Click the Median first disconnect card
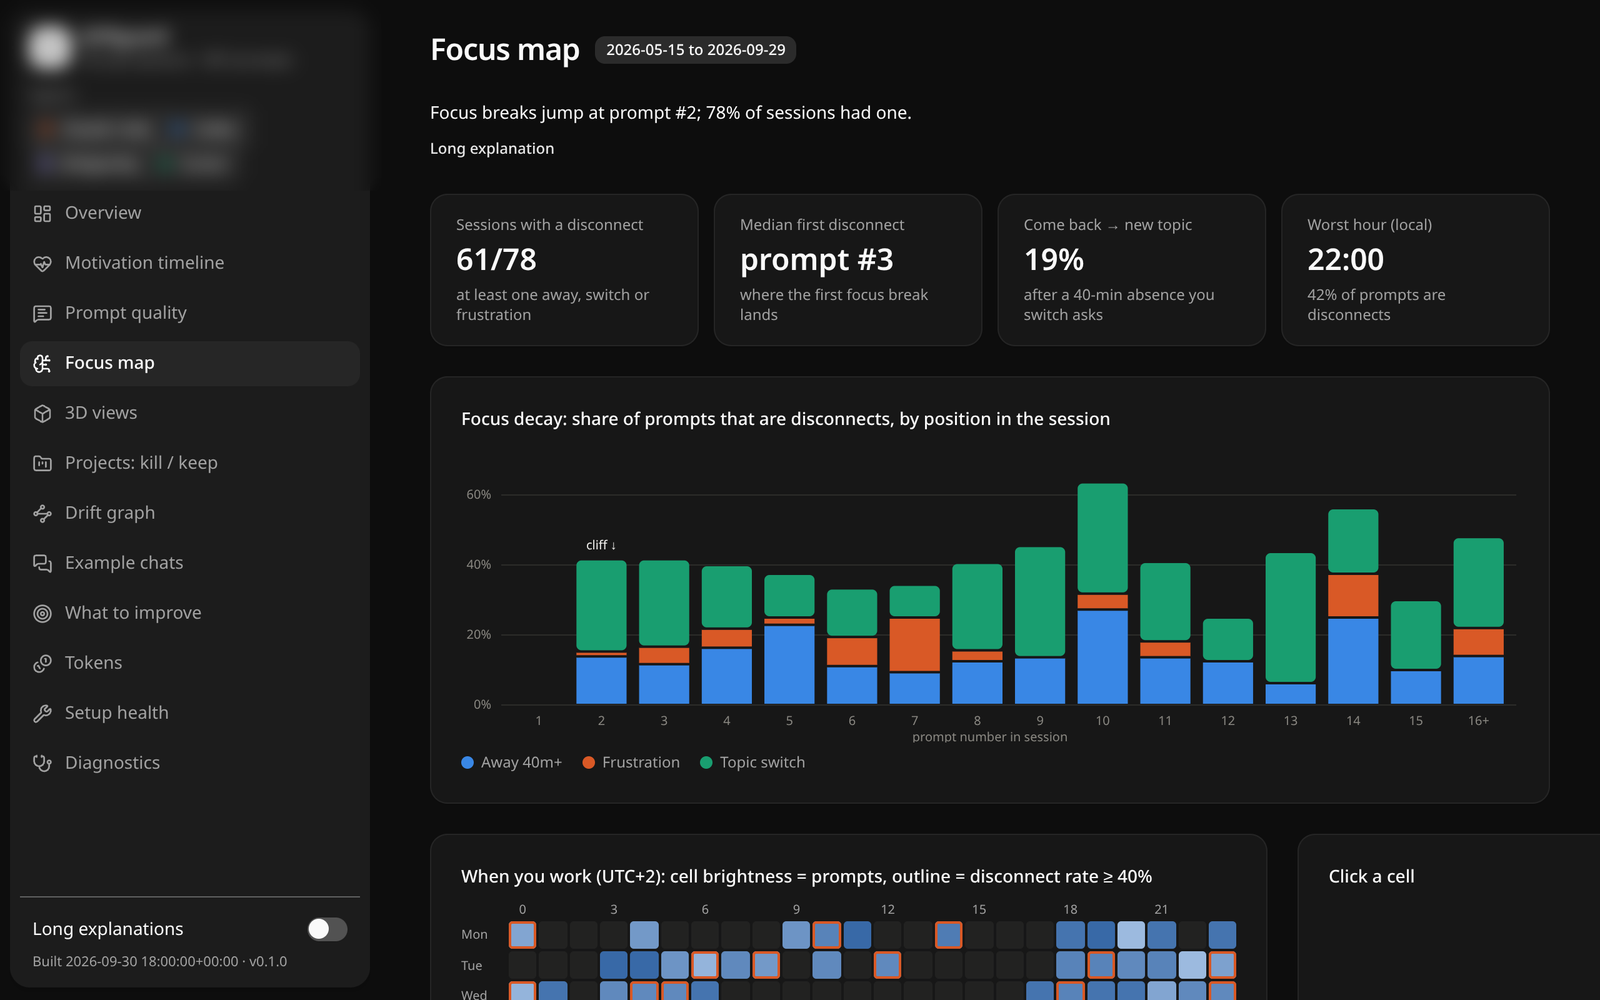The height and width of the screenshot is (1000, 1600). tap(848, 270)
